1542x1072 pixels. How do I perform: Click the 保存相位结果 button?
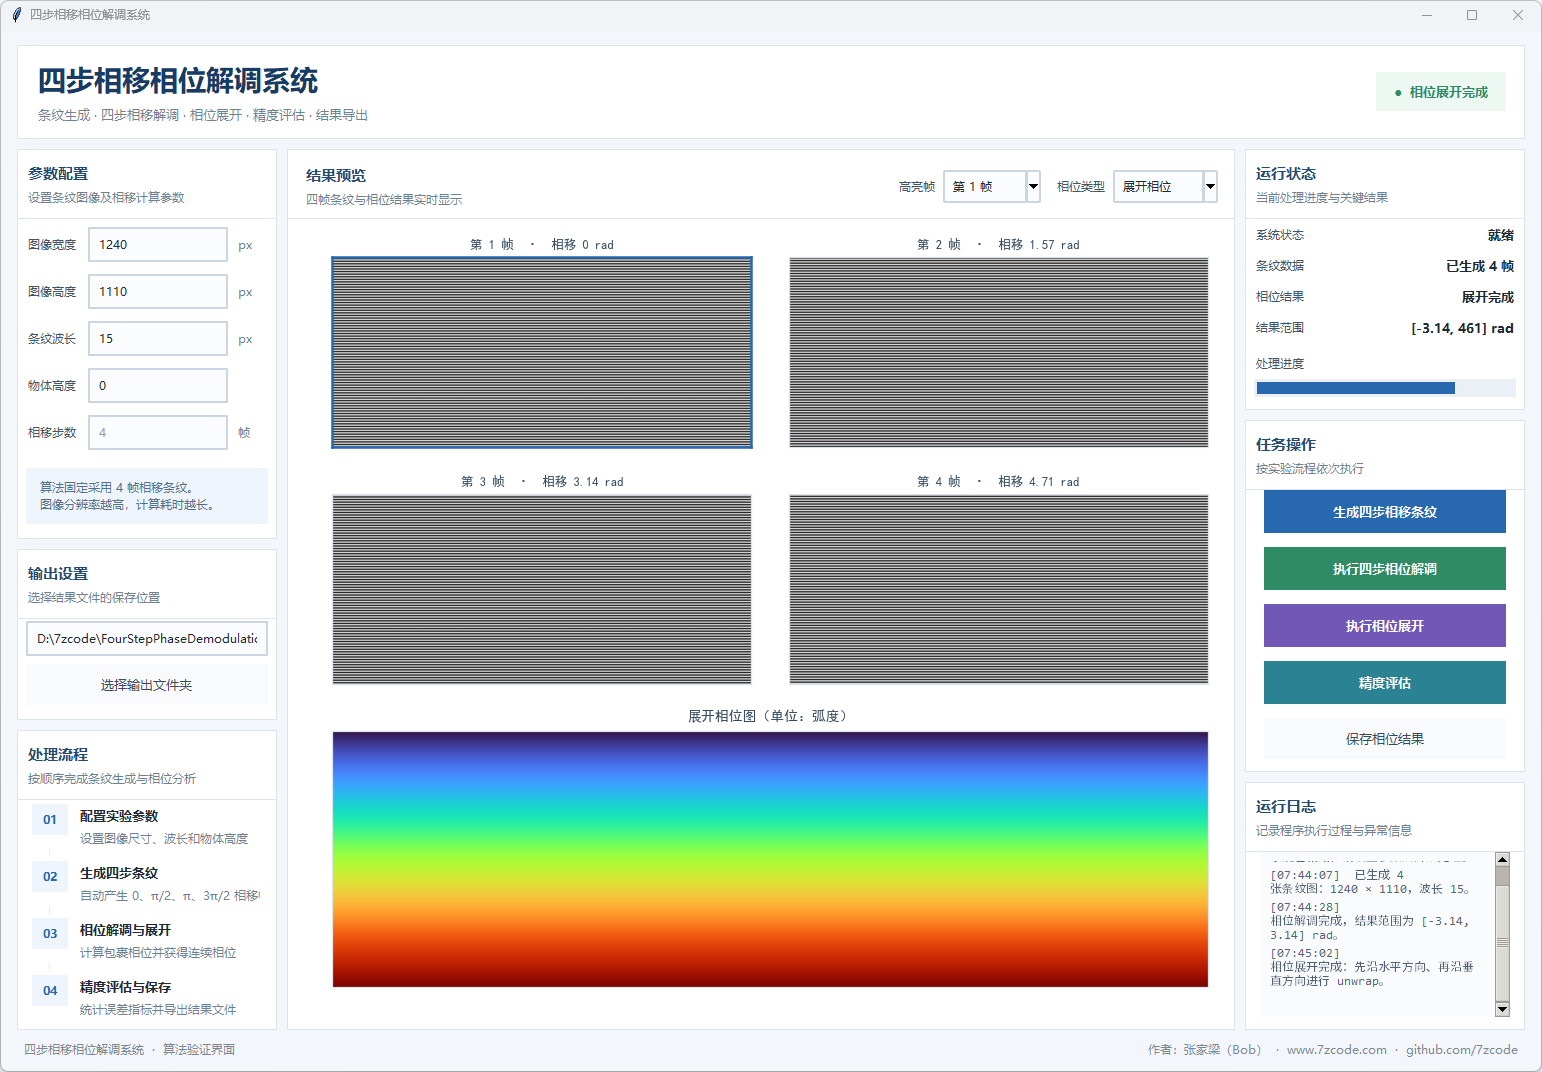tap(1384, 739)
